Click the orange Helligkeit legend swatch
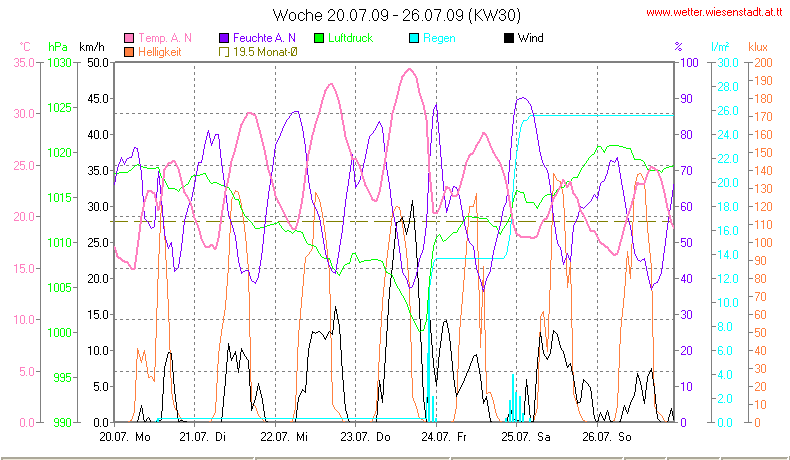Viewport: 790px width, 460px height. pyautogui.click(x=129, y=52)
